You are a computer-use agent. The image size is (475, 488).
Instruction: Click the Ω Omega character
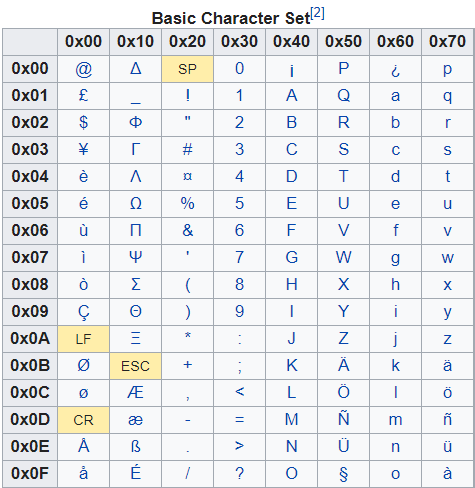click(x=135, y=203)
